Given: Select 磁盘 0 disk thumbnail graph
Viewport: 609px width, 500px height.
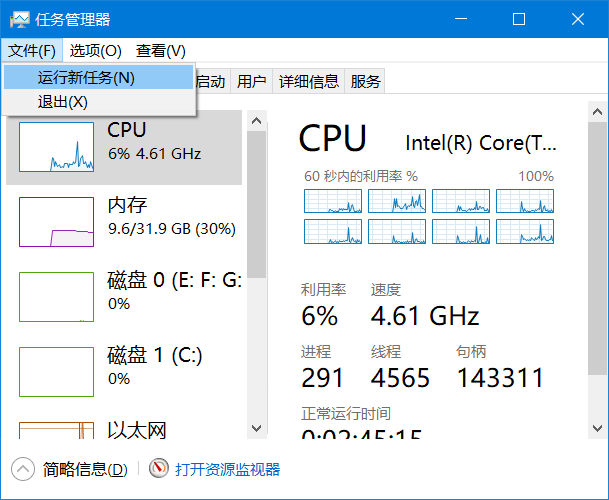Looking at the screenshot, I should pyautogui.click(x=57, y=296).
